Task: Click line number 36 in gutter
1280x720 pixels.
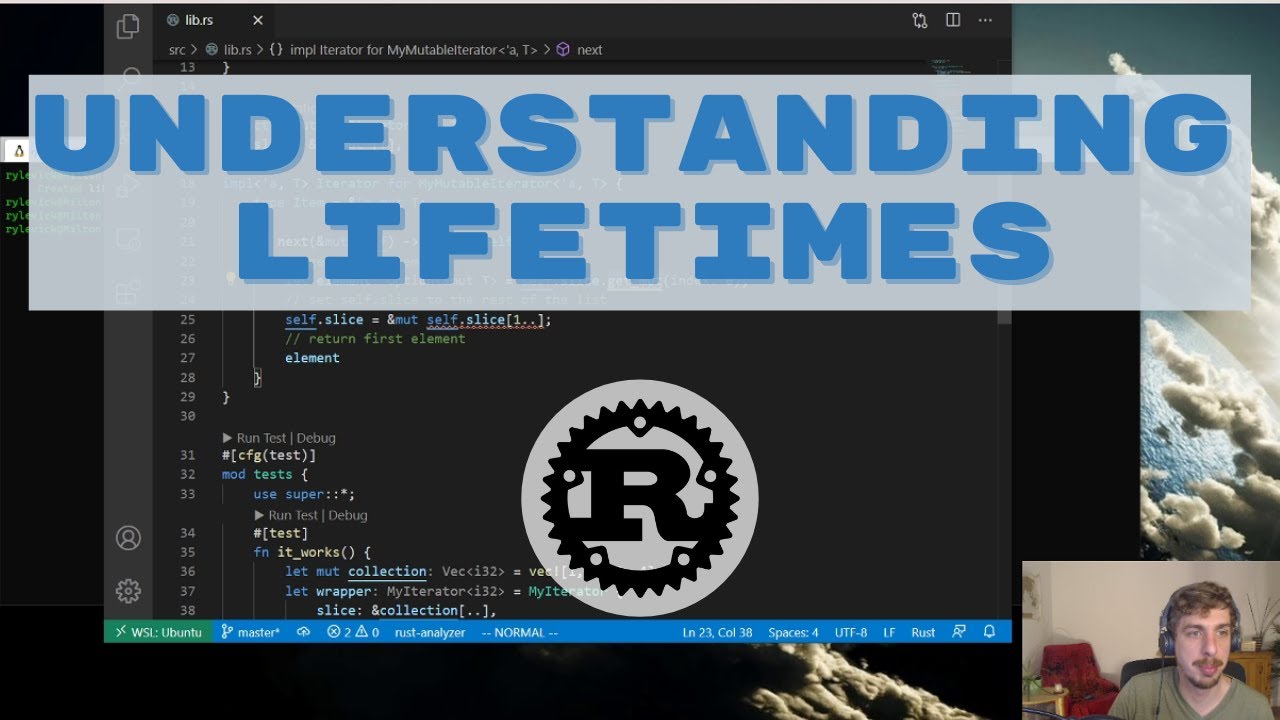Action: point(187,571)
